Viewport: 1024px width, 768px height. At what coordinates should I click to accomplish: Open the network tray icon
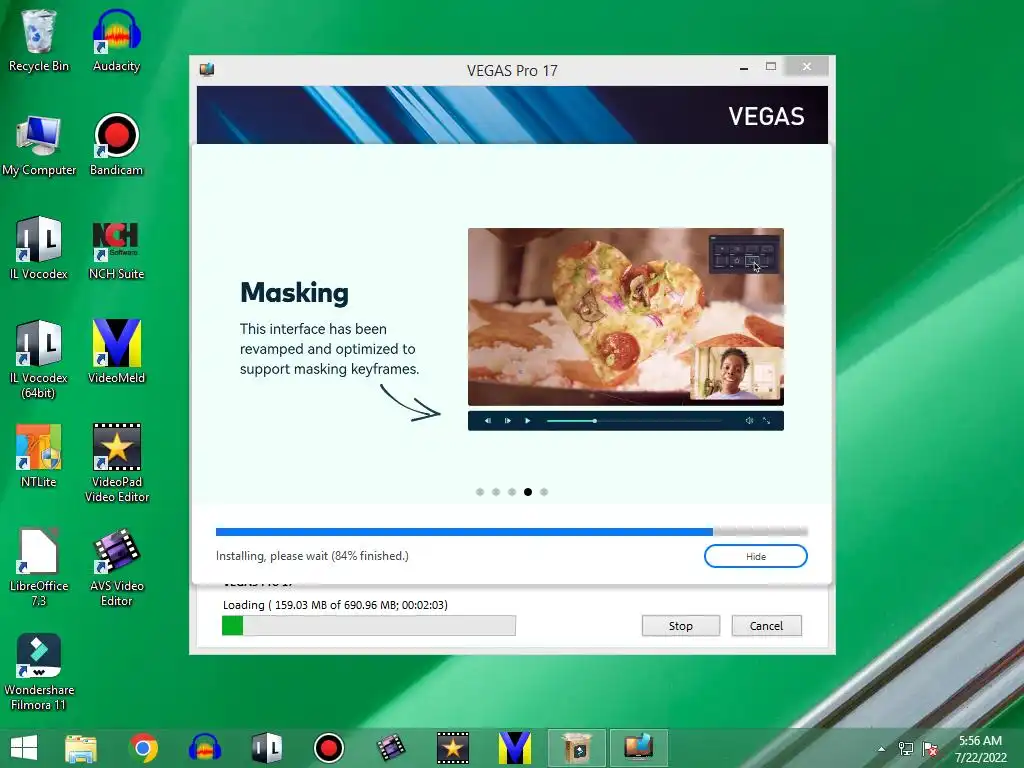906,749
